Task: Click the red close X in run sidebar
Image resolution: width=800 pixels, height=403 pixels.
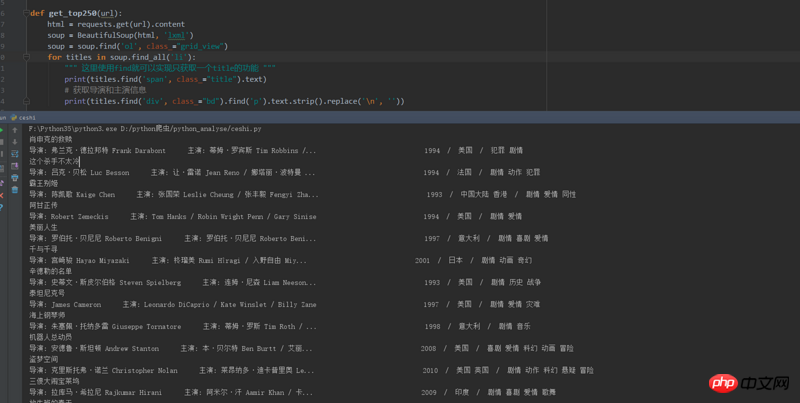Action: pyautogui.click(x=3, y=196)
